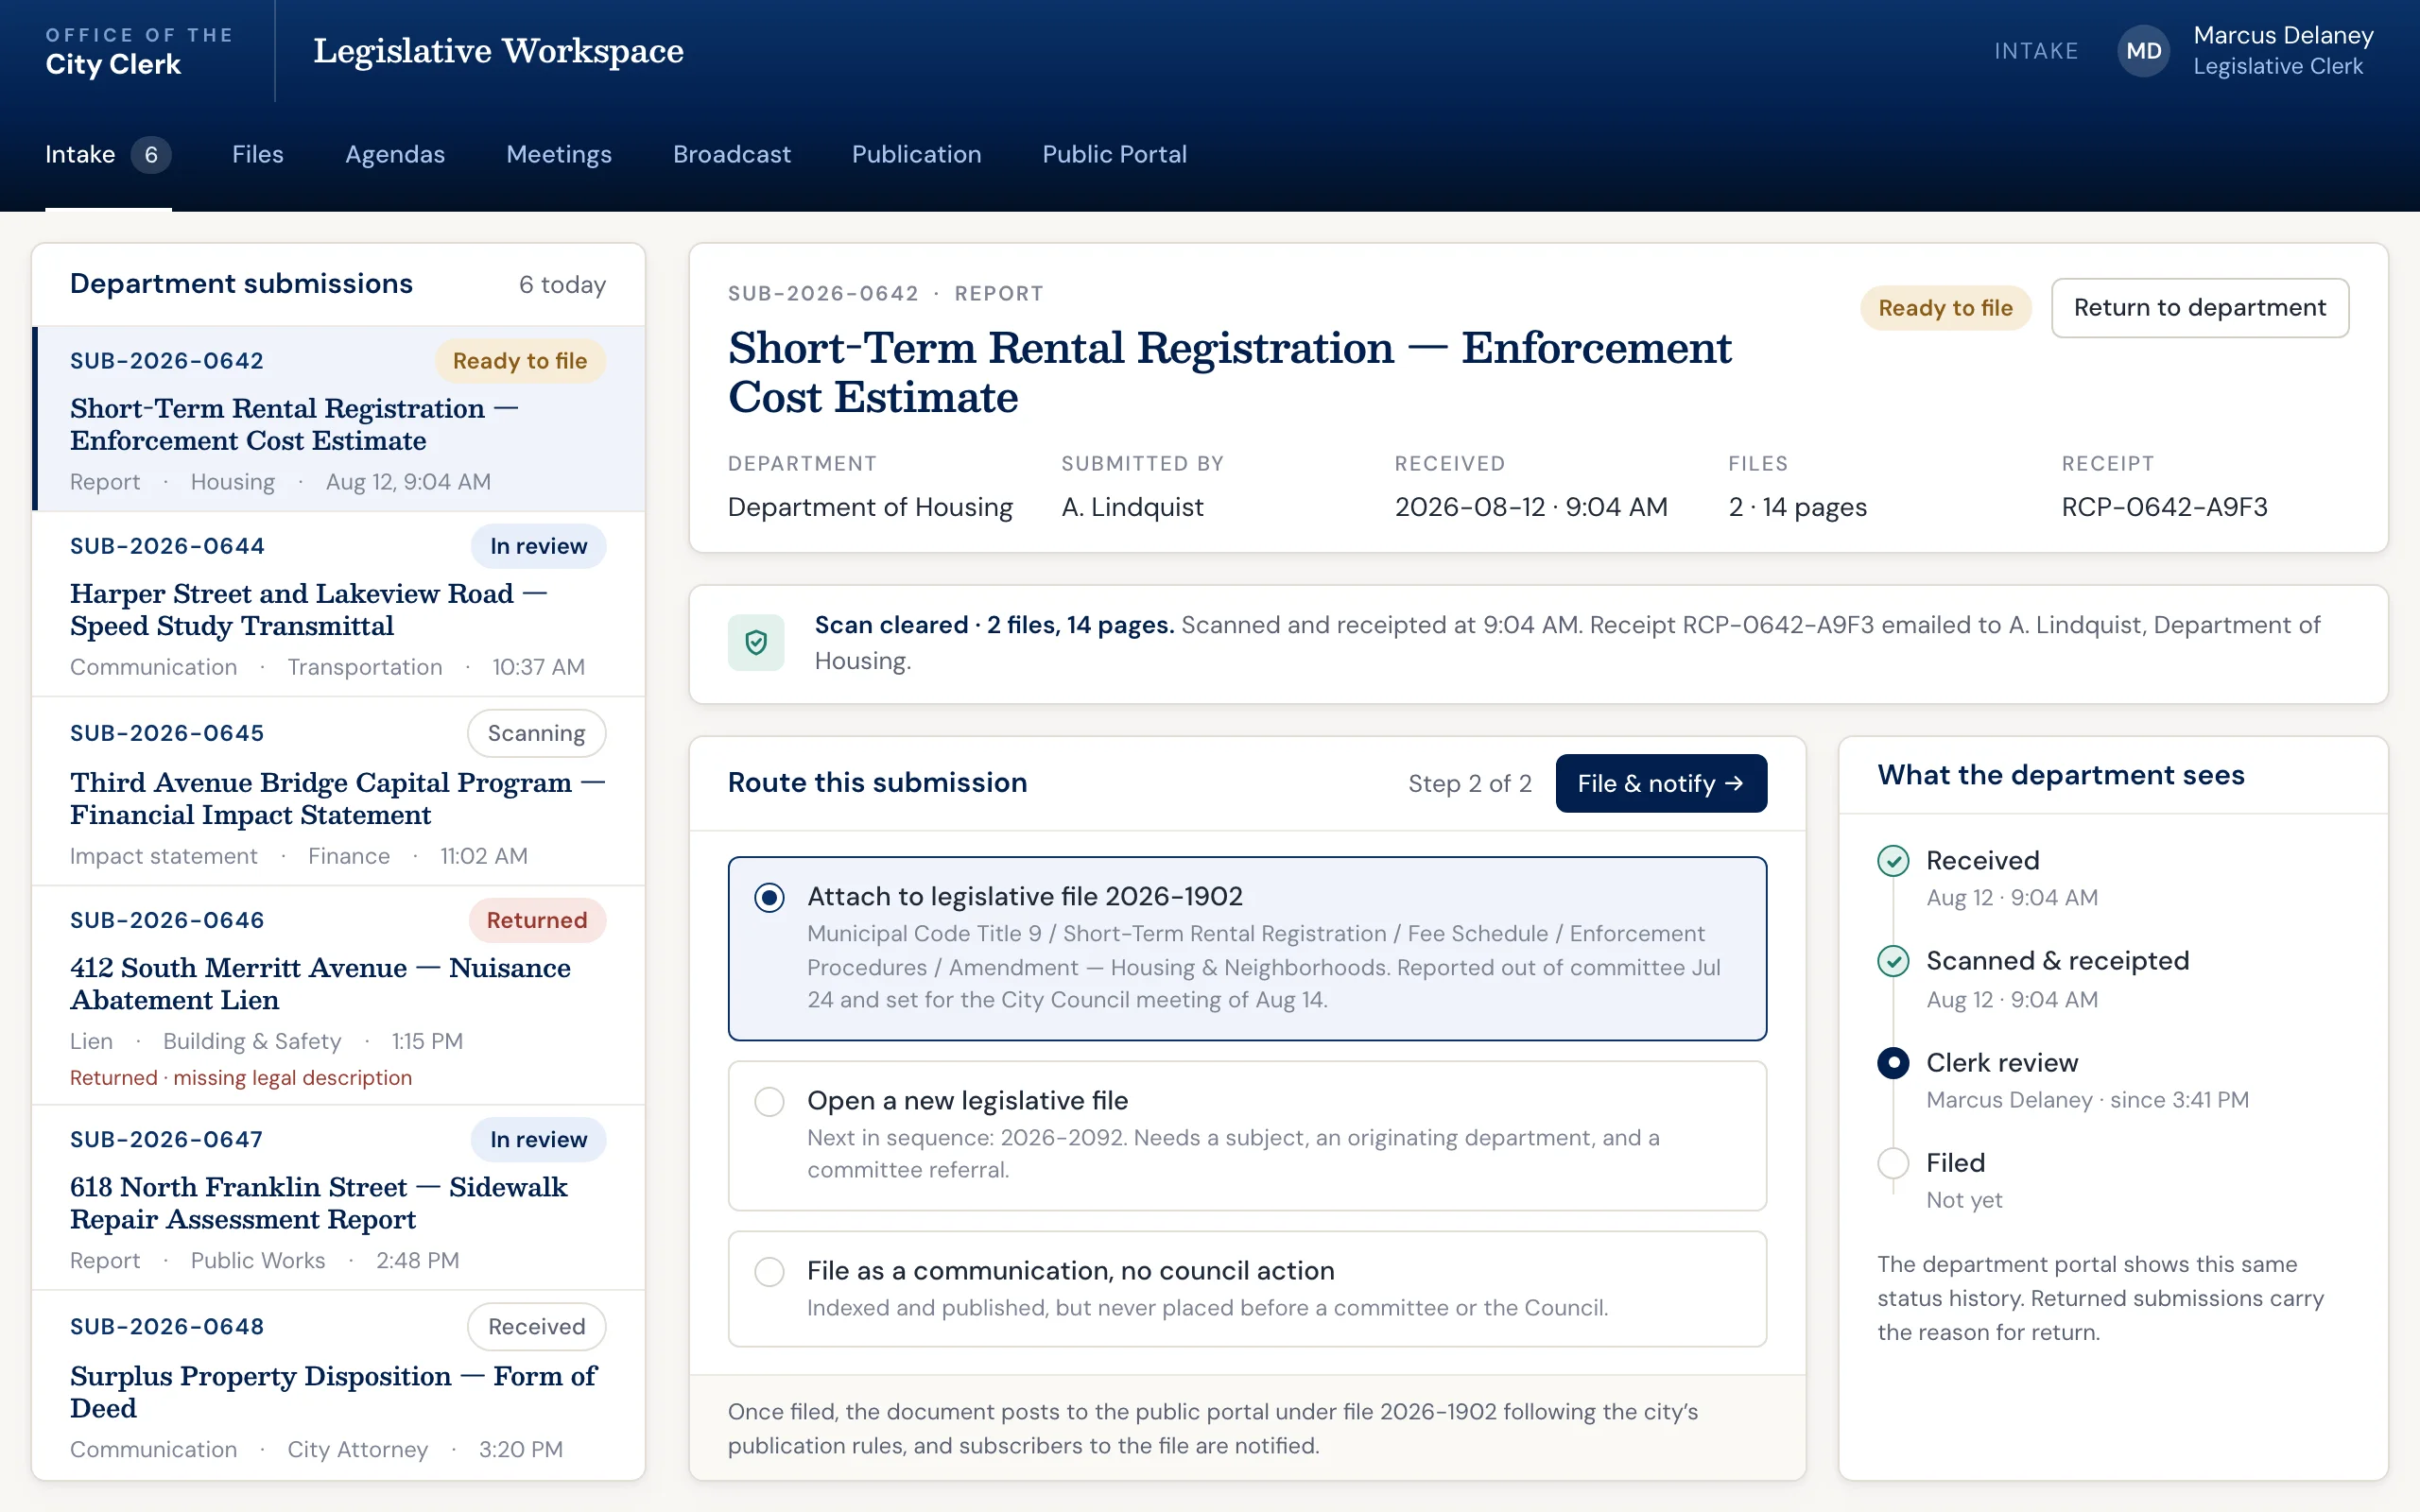
Task: Click the File & notify button
Action: [1661, 783]
